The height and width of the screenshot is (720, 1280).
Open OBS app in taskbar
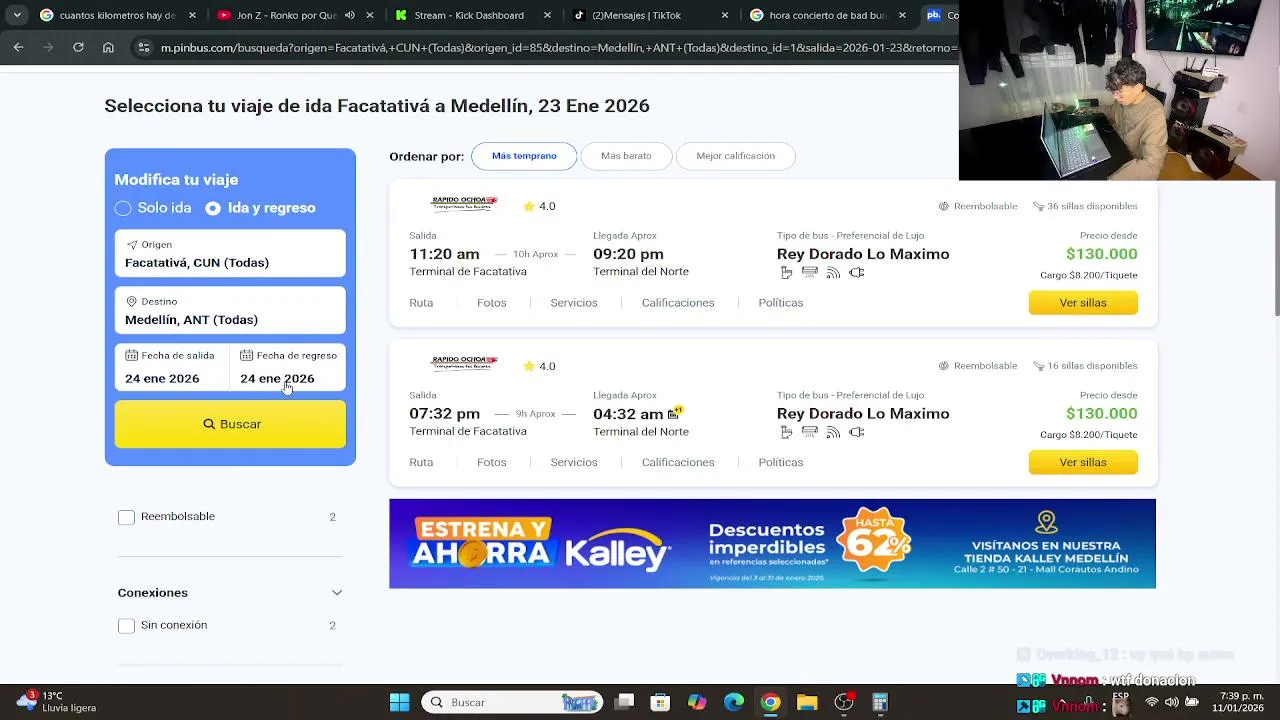[844, 702]
